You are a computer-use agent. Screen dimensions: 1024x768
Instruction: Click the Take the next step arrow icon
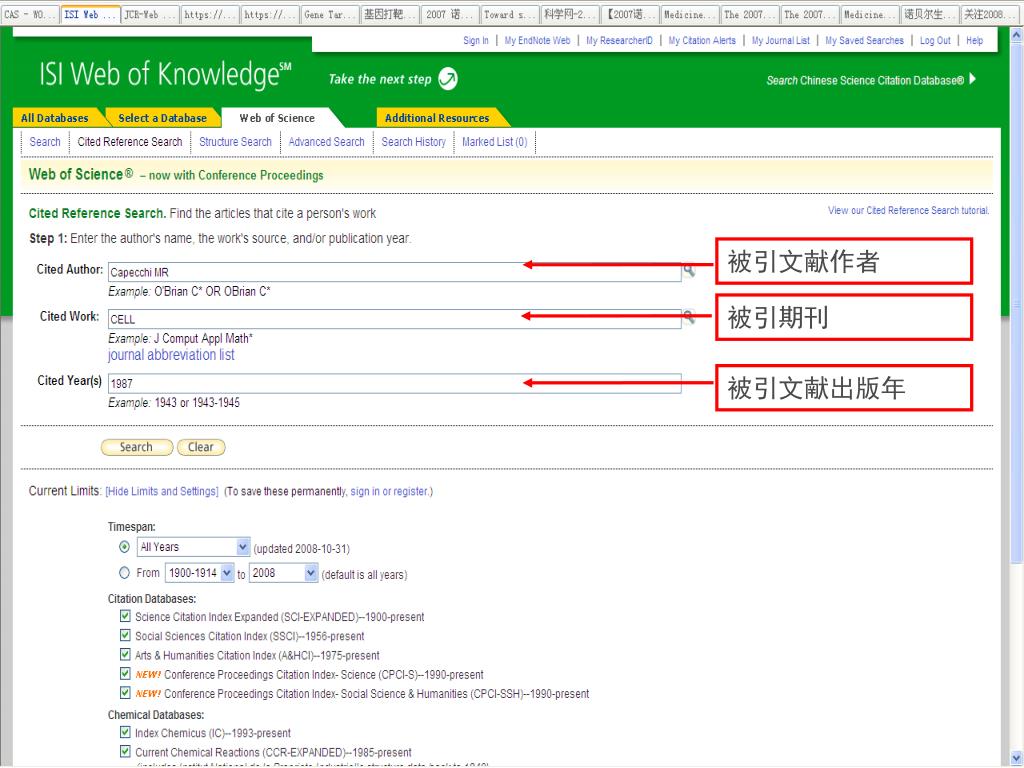pos(448,79)
